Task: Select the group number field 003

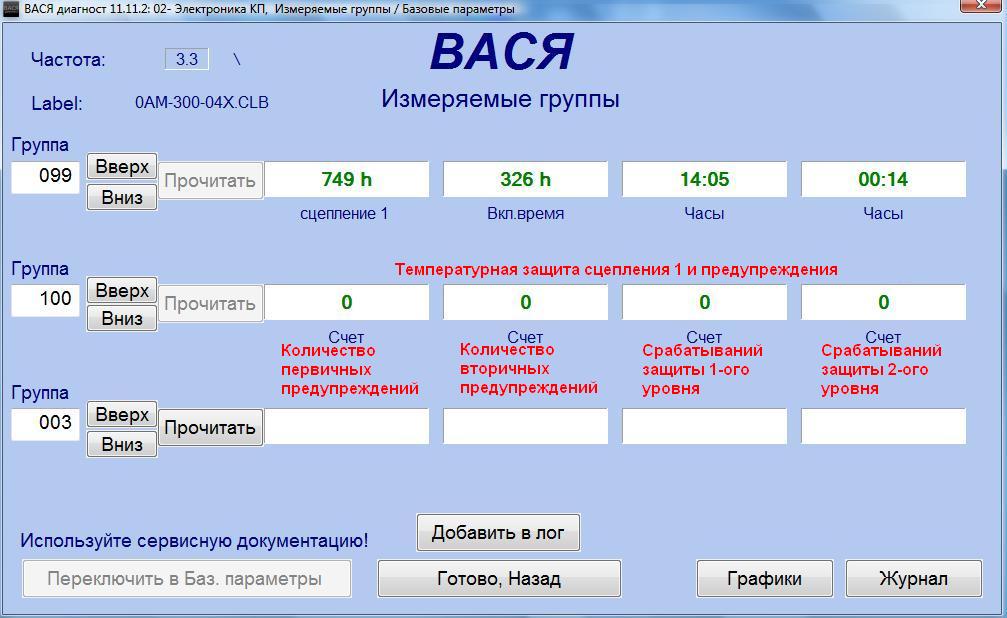Action: pyautogui.click(x=46, y=424)
